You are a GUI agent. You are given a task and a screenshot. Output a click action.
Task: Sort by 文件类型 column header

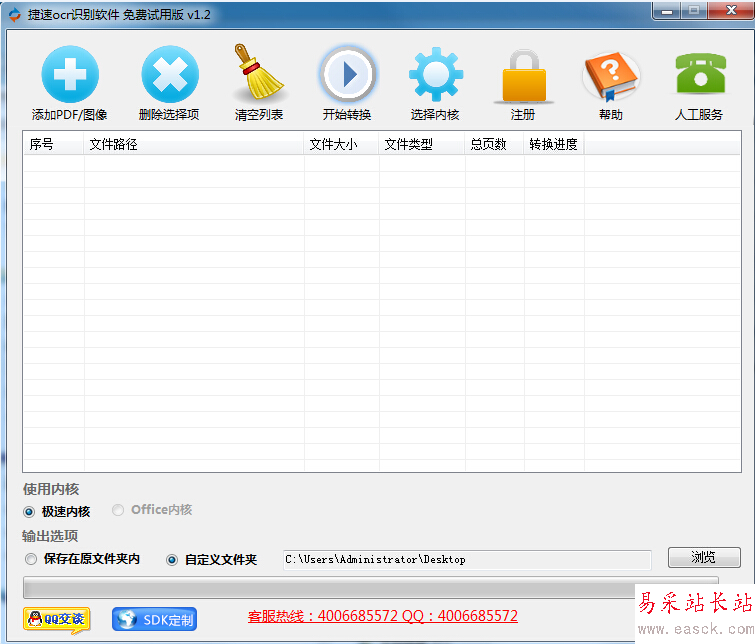pos(422,144)
